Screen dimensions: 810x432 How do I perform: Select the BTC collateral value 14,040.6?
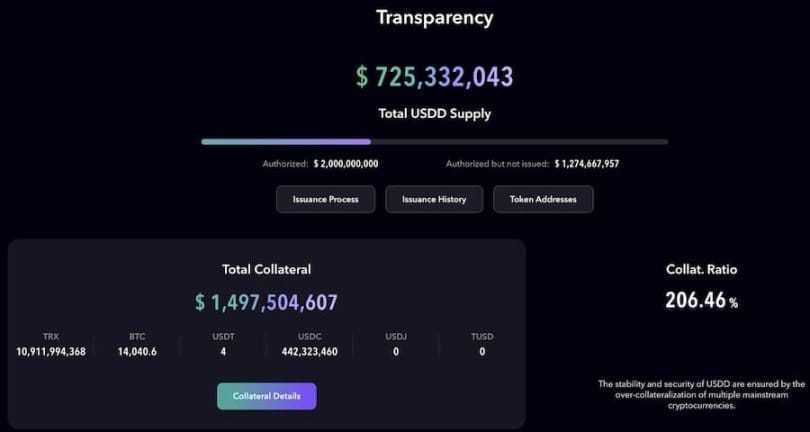click(137, 352)
